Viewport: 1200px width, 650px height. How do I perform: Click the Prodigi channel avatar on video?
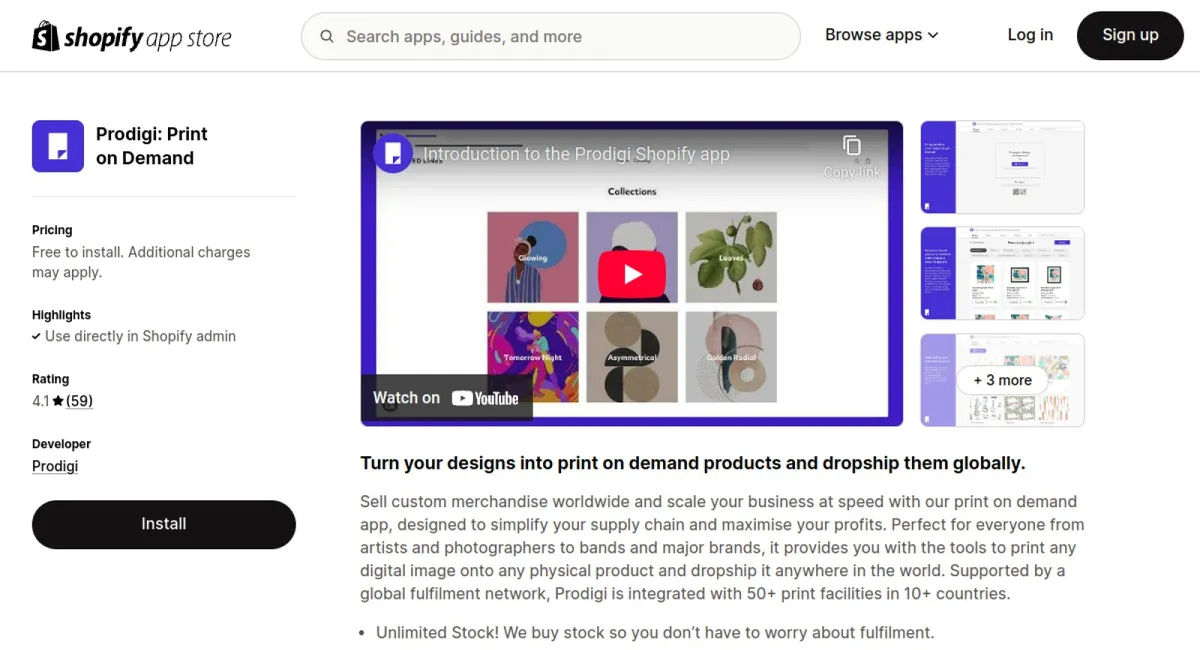click(x=393, y=153)
